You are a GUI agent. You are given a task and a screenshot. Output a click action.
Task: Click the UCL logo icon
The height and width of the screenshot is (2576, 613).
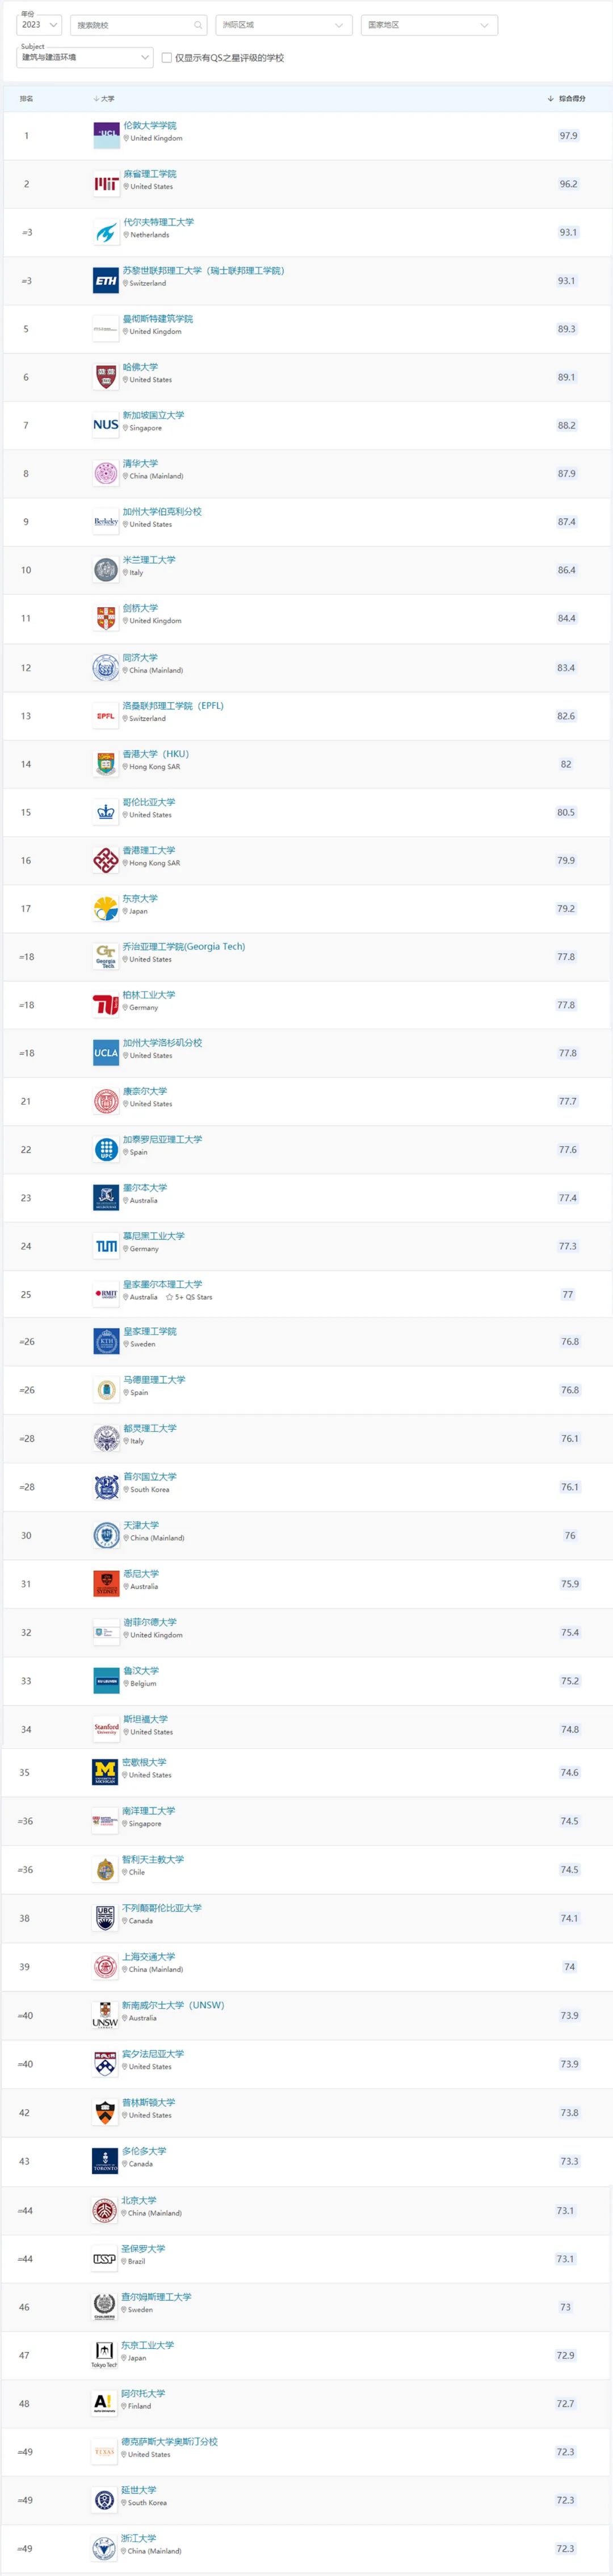(106, 135)
